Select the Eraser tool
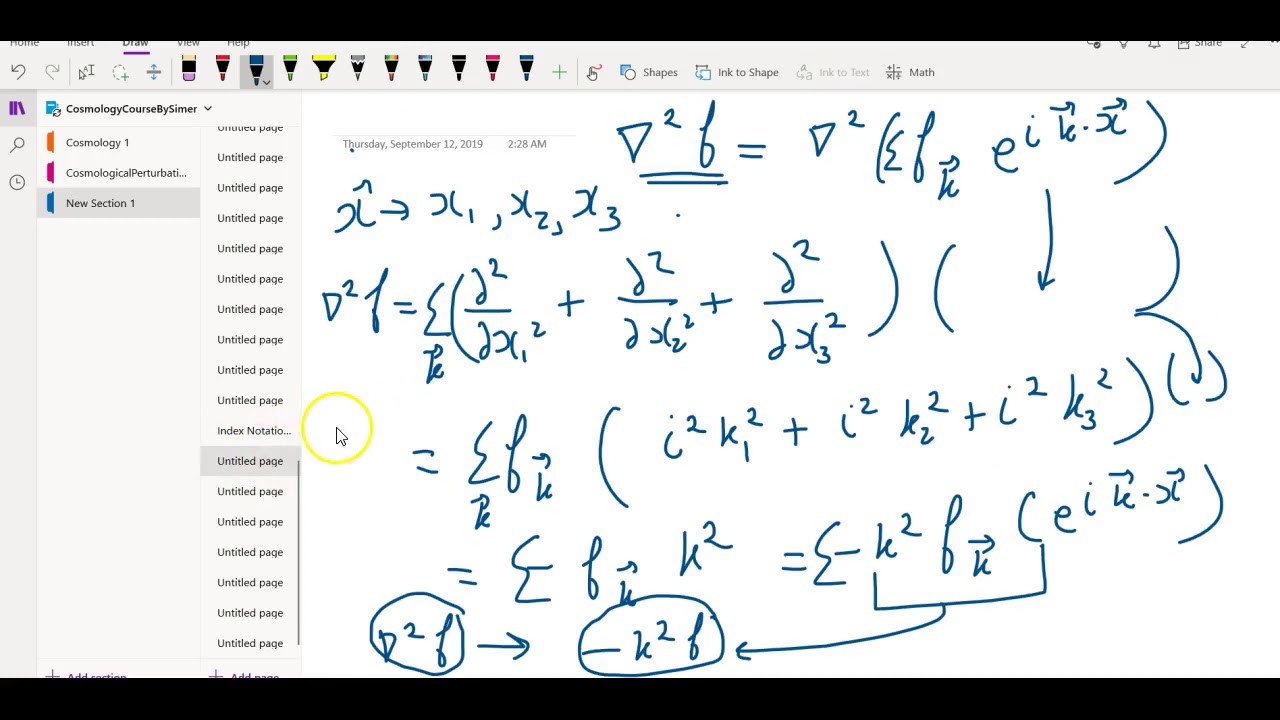1280x720 pixels. coord(188,70)
